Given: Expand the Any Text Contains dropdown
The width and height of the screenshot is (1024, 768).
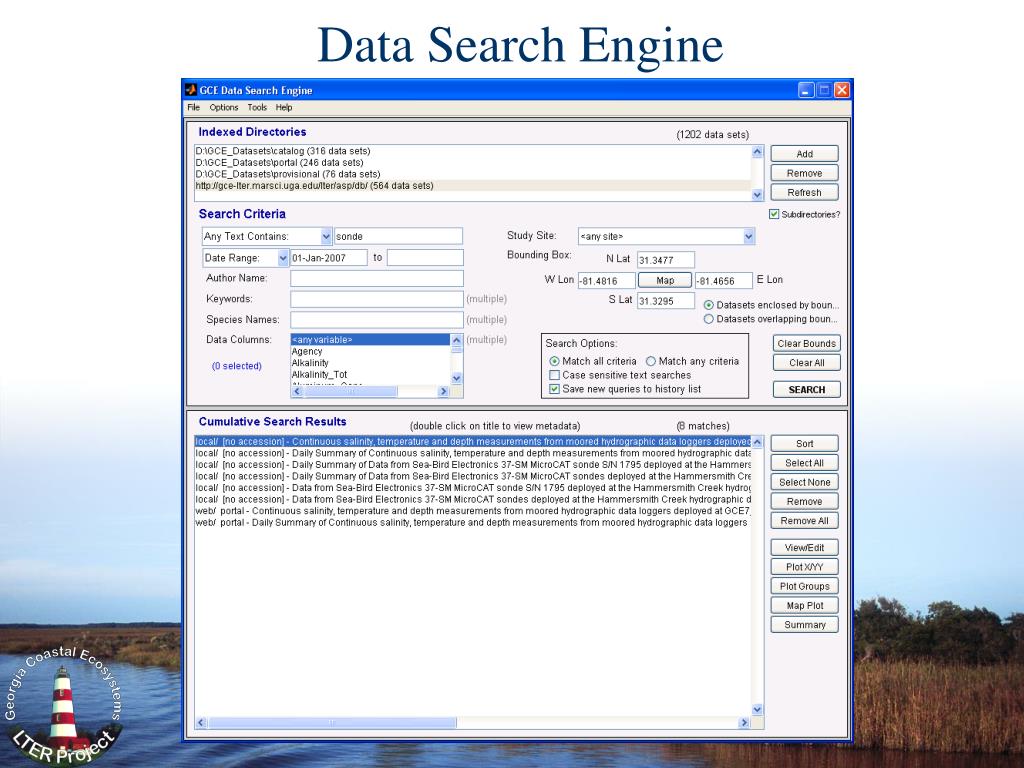Looking at the screenshot, I should click(x=326, y=236).
